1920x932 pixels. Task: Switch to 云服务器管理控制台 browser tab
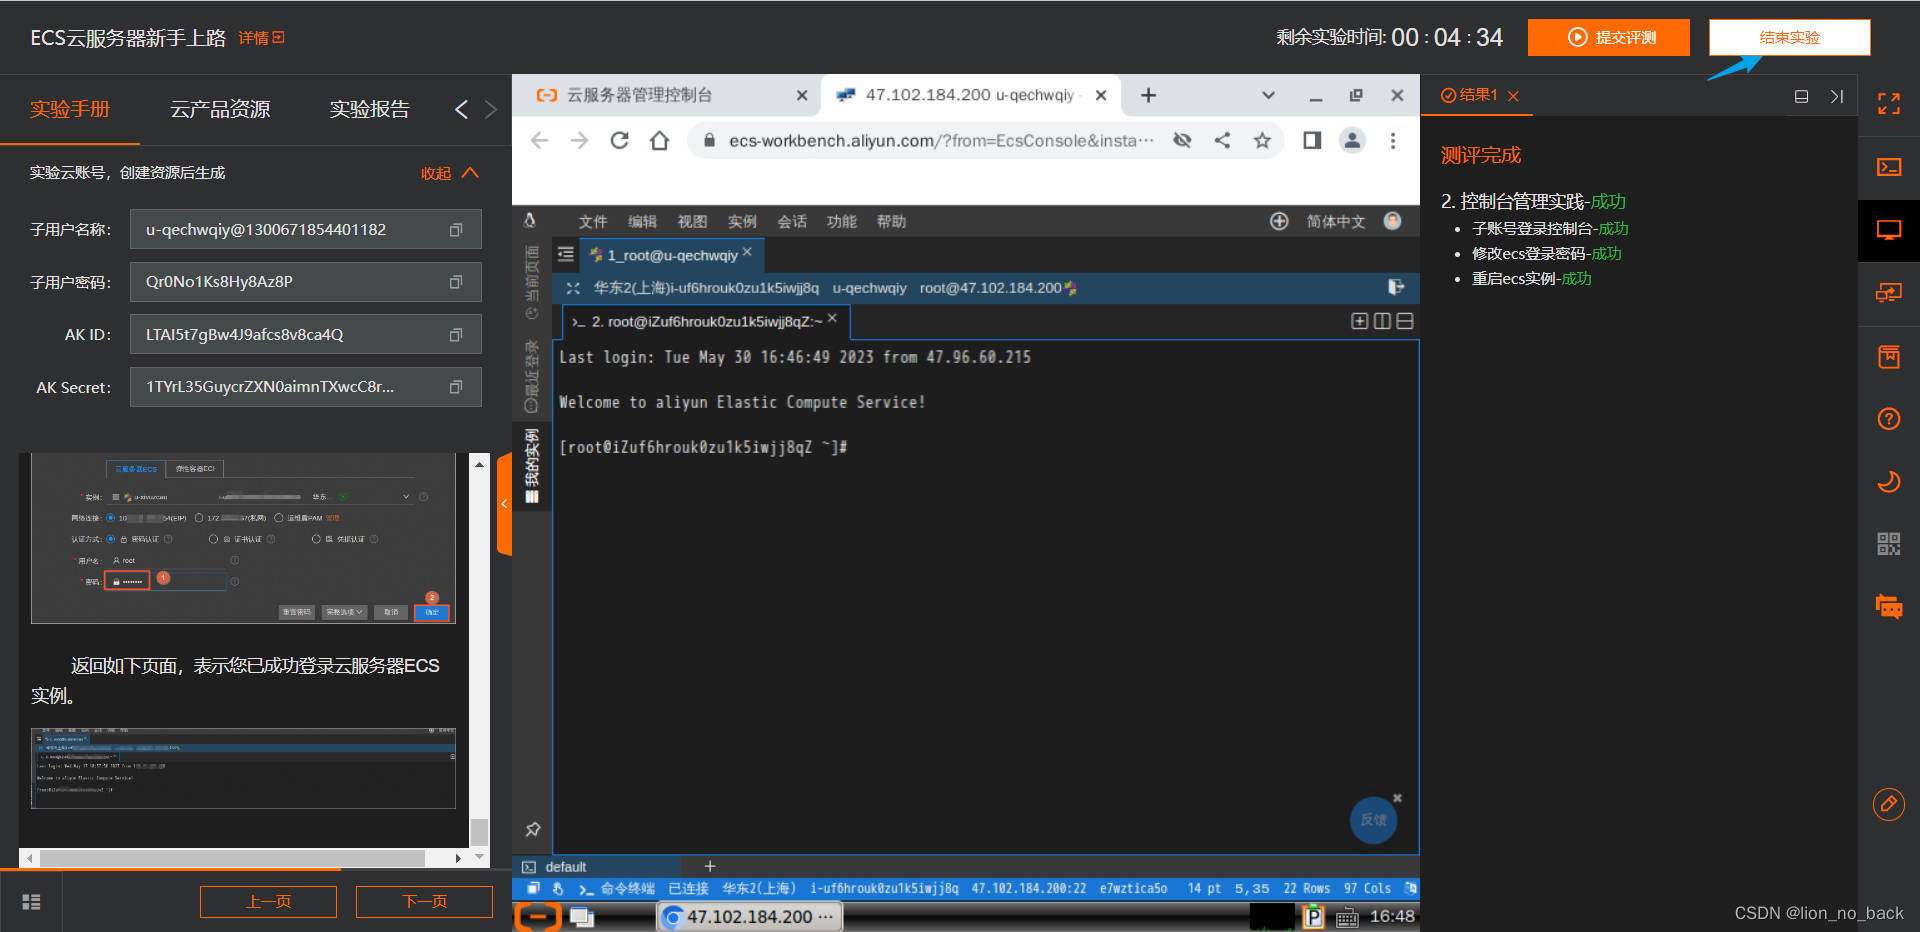tap(668, 95)
